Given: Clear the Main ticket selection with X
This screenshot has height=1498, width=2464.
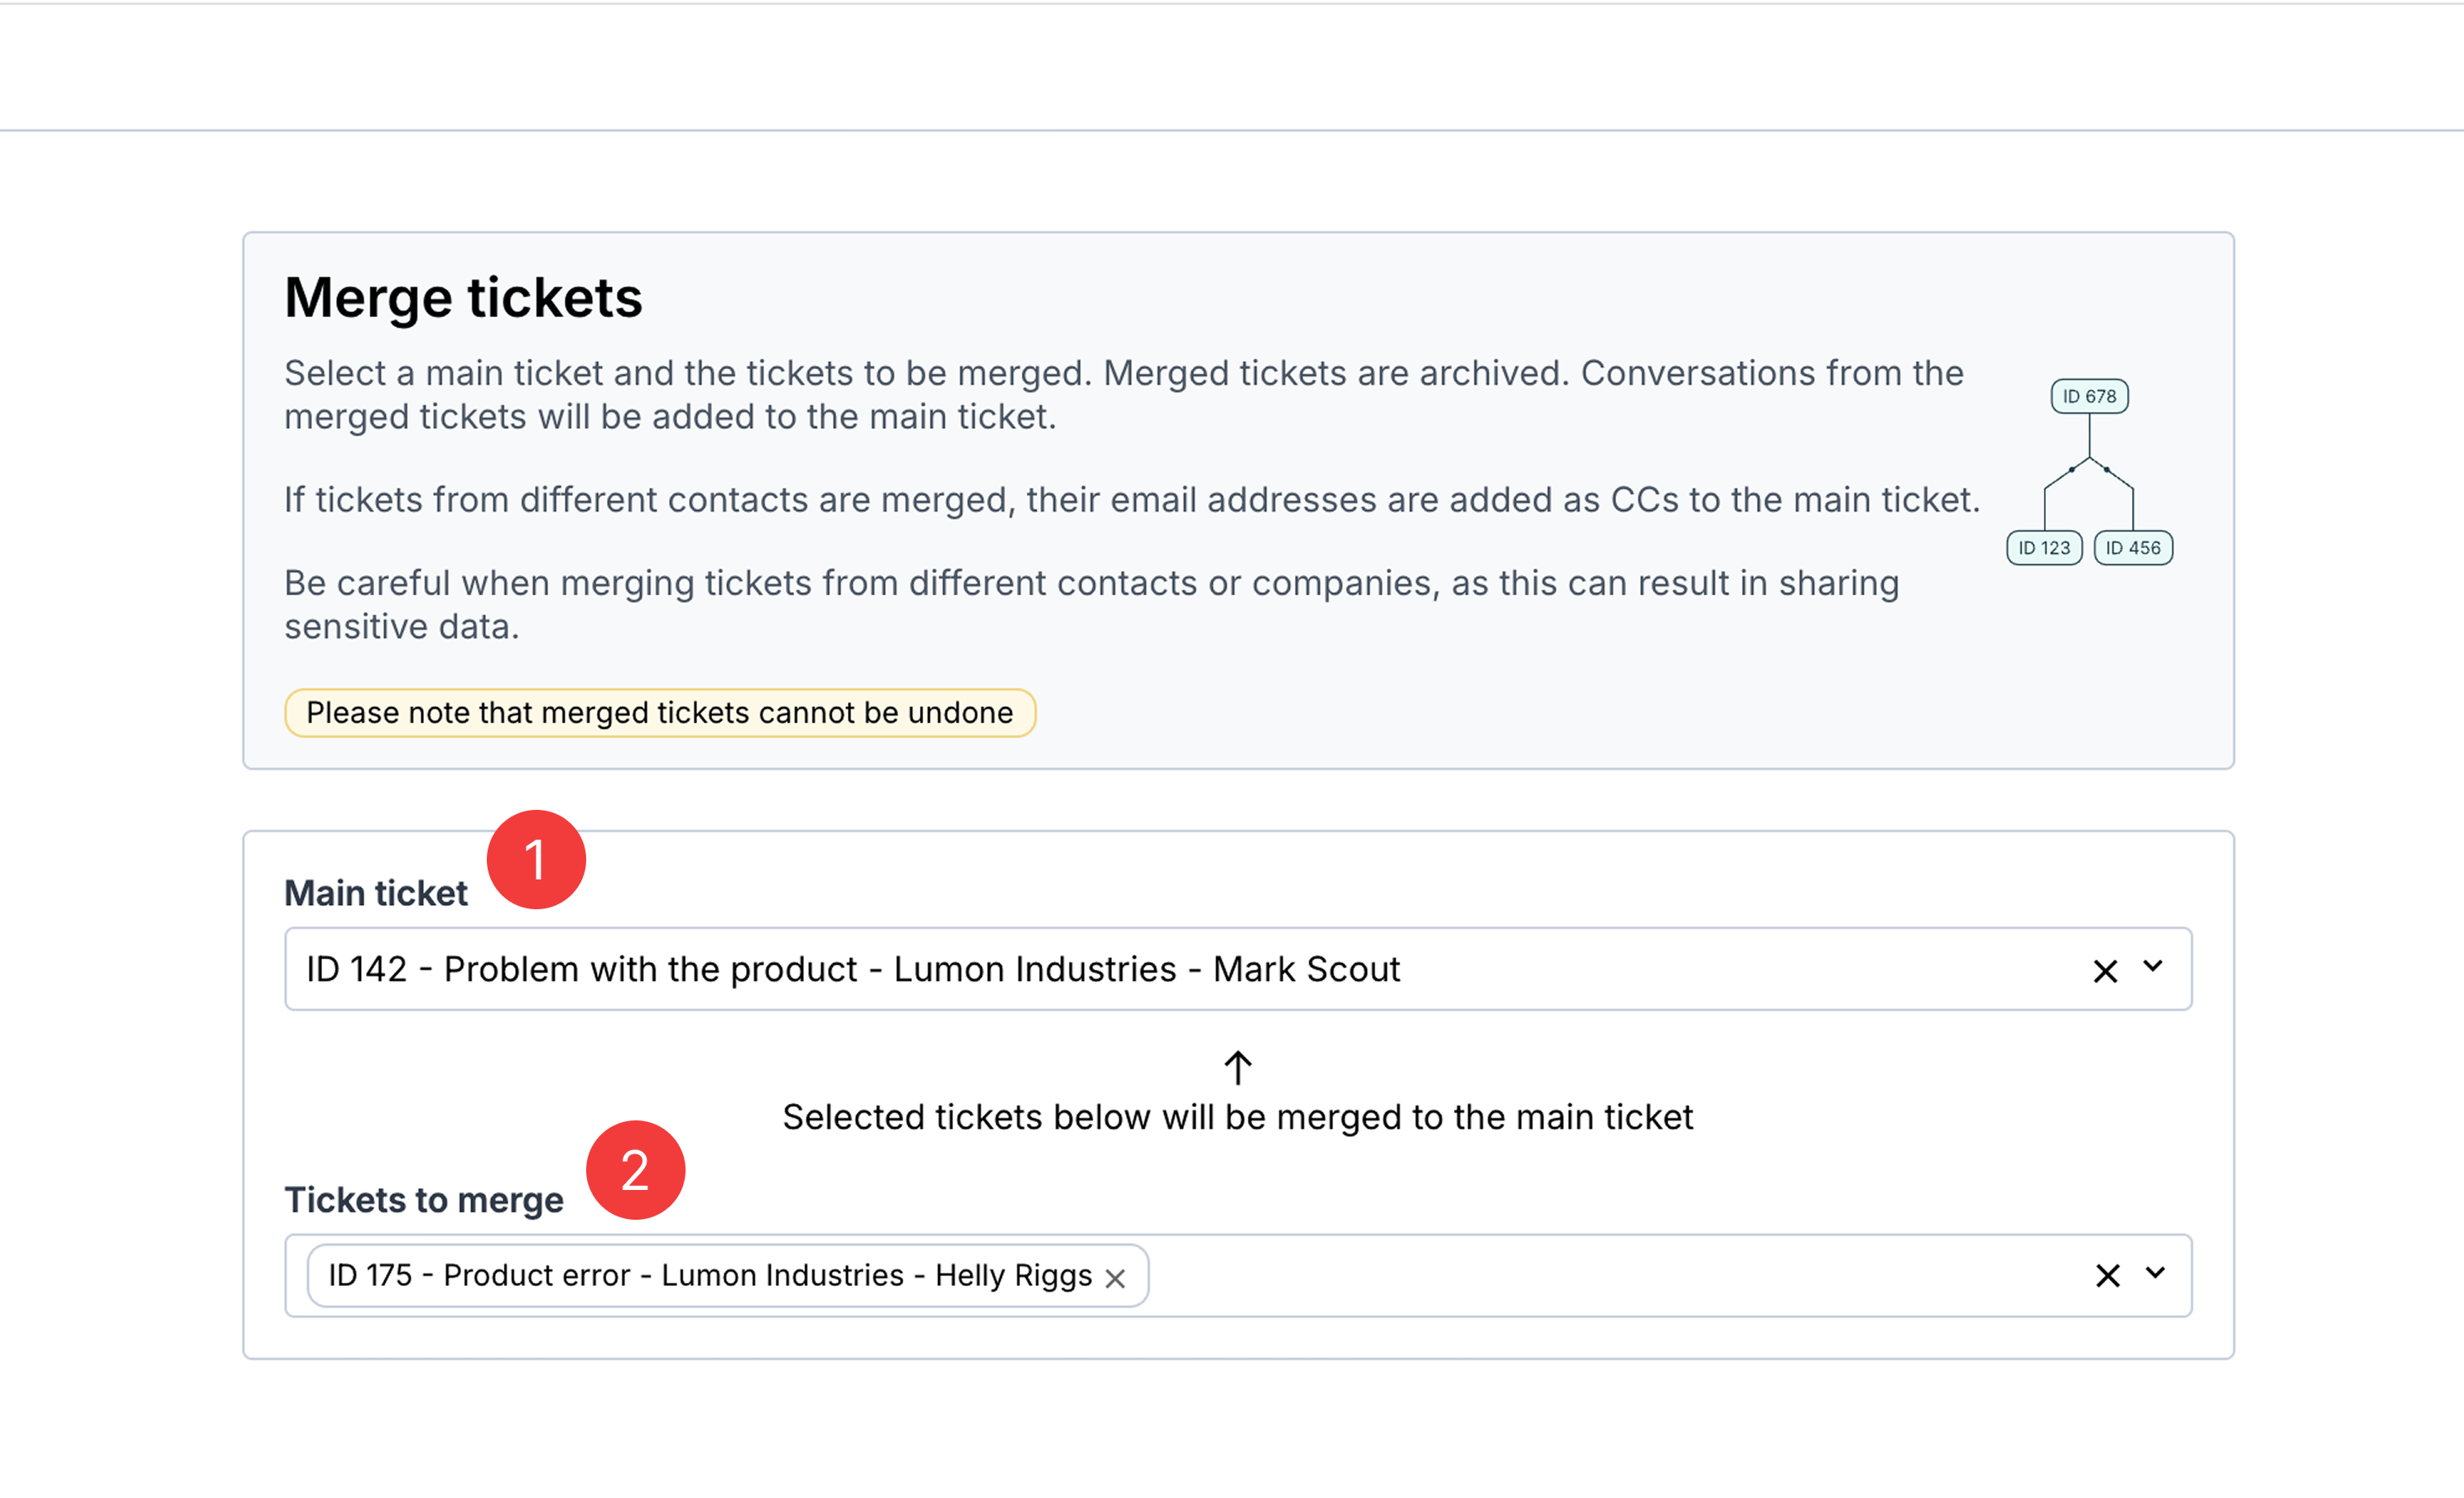Looking at the screenshot, I should 2105,971.
